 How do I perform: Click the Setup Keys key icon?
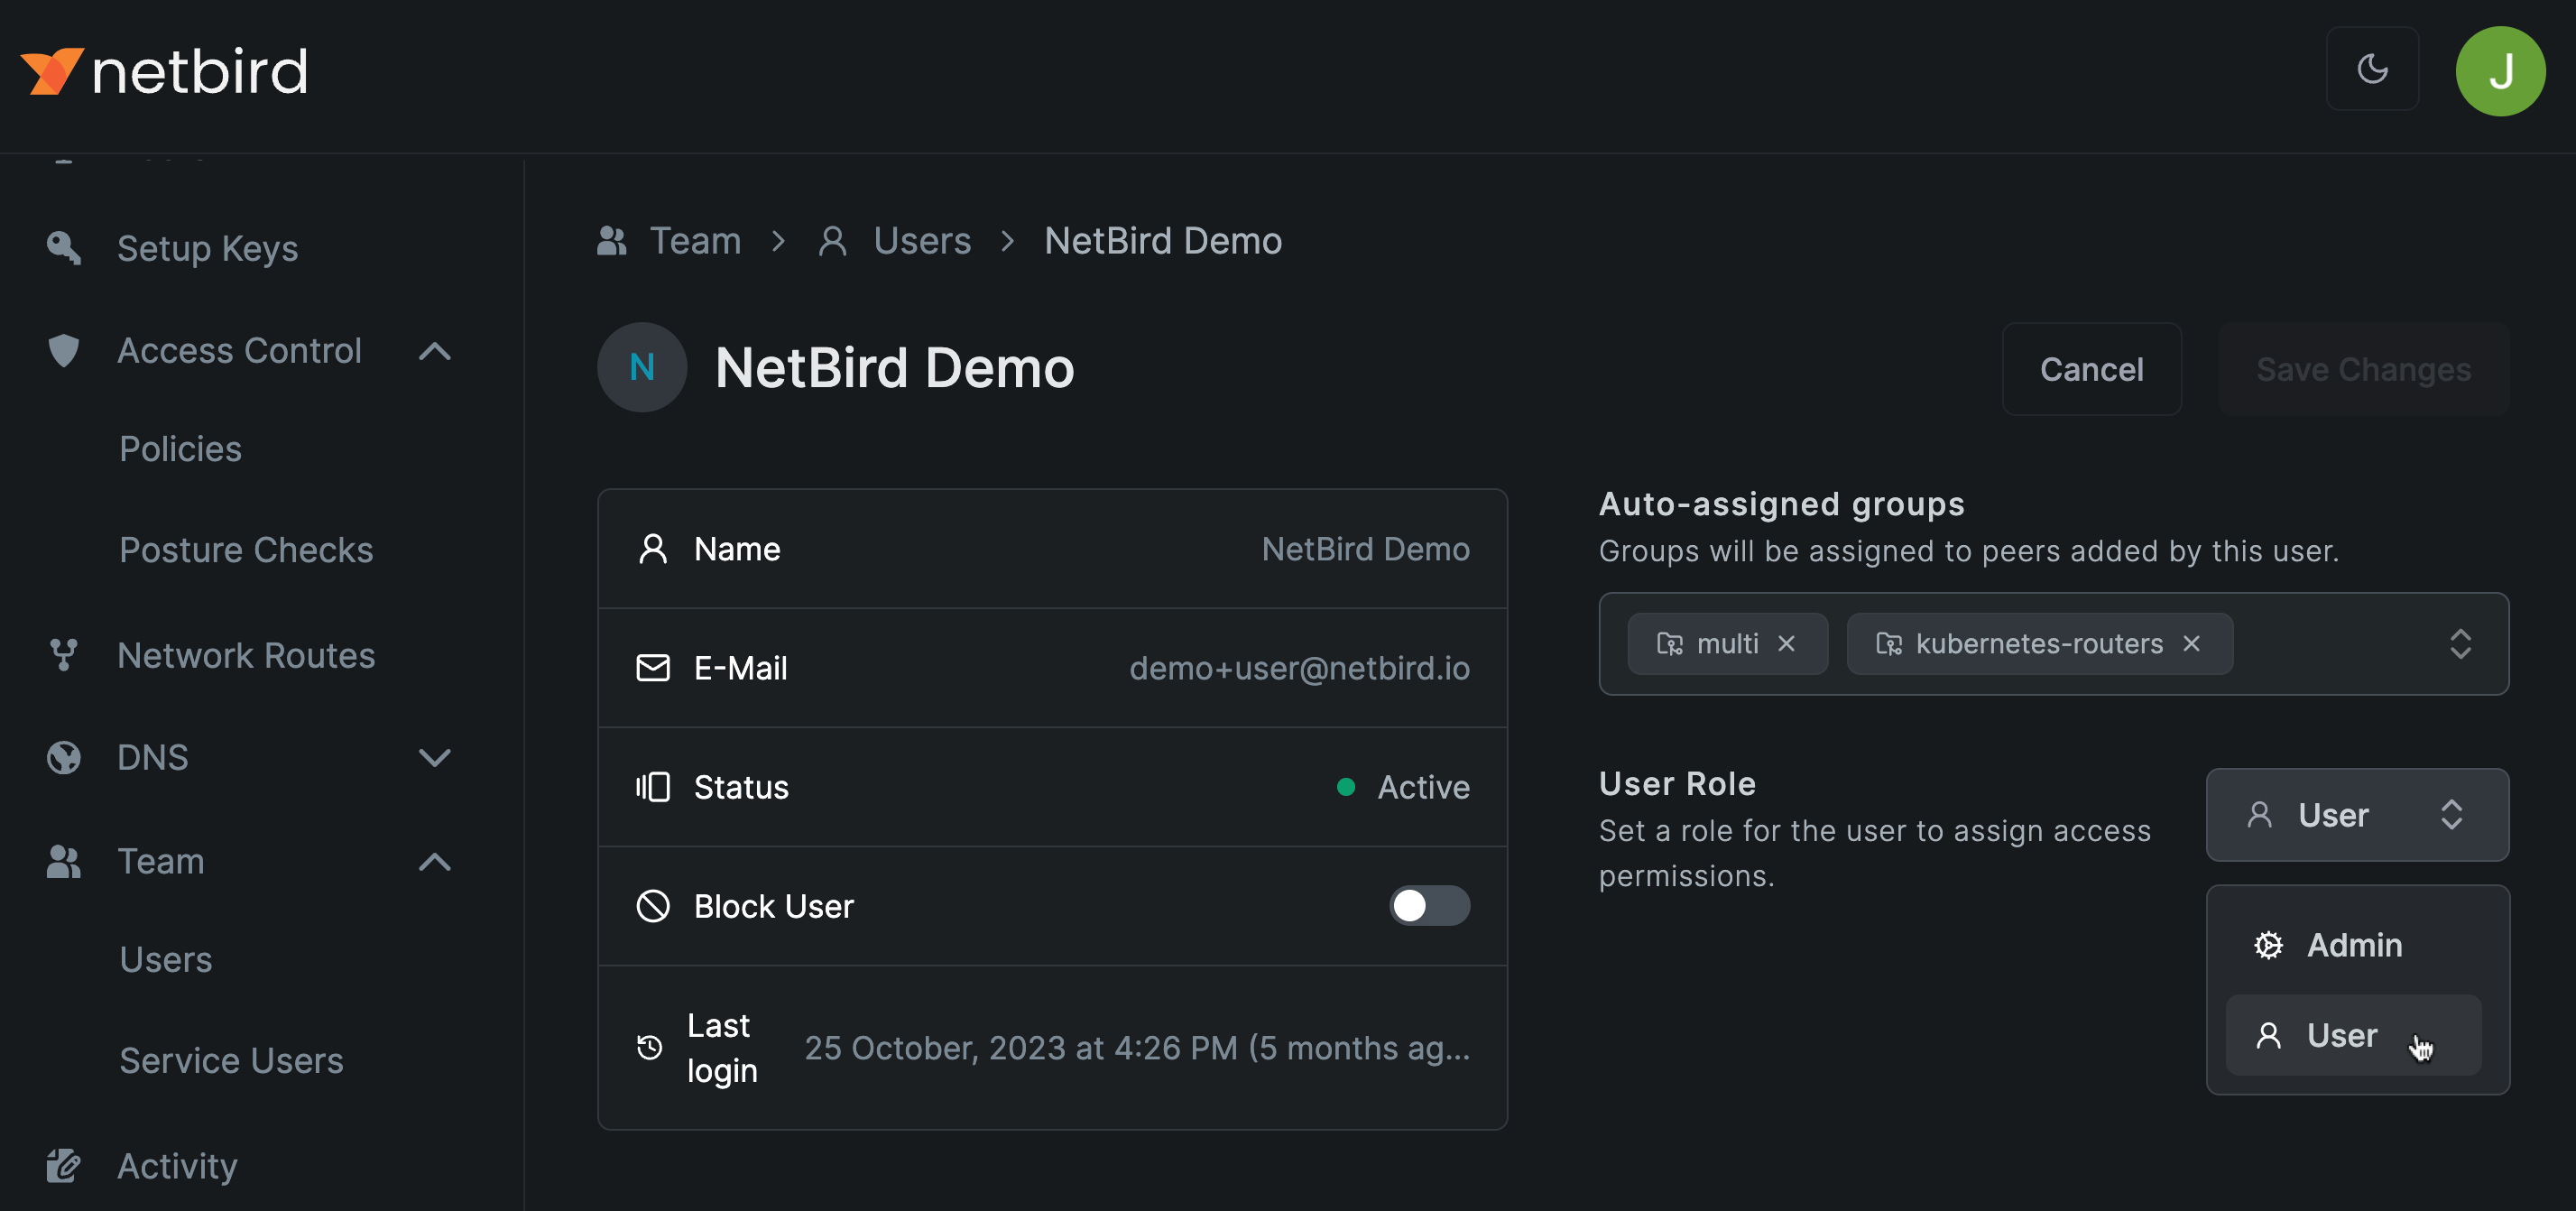click(x=64, y=248)
